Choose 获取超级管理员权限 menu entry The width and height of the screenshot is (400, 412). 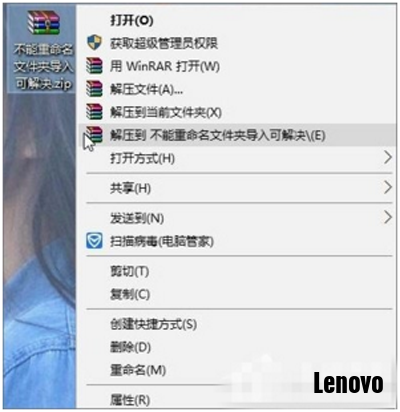[164, 43]
